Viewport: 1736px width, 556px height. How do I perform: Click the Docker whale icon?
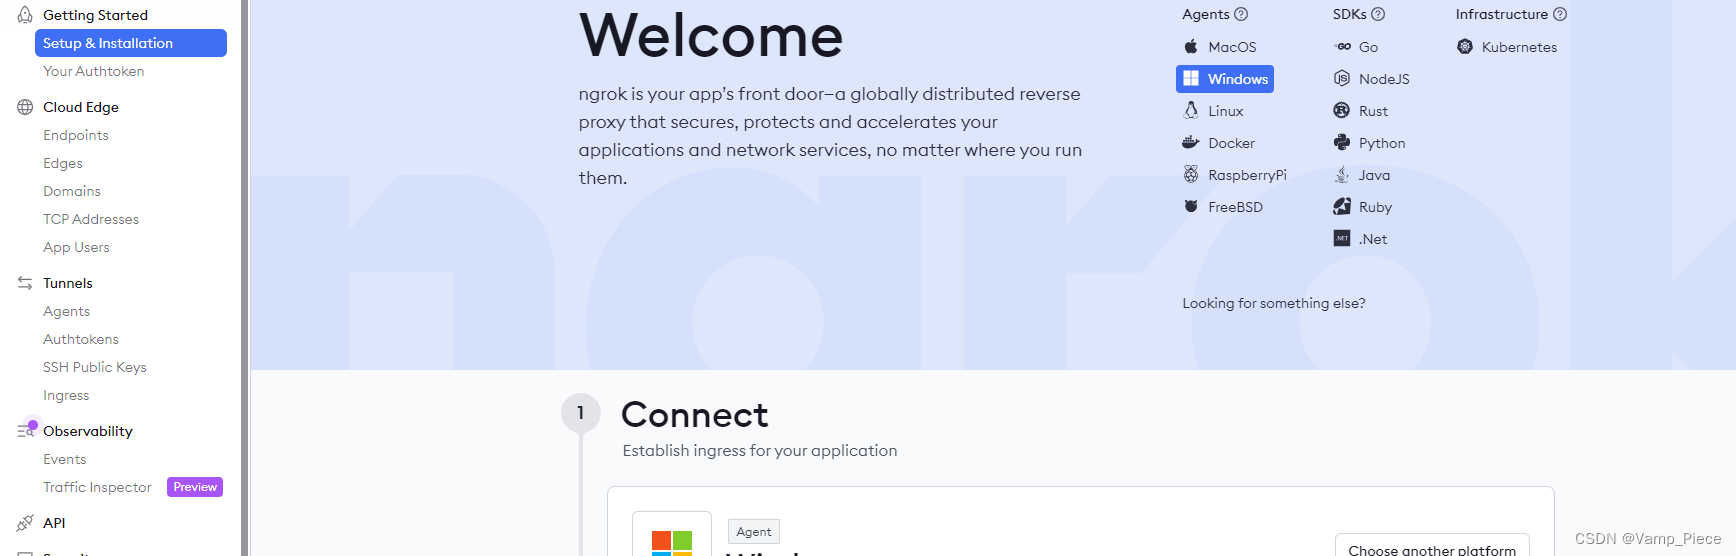tap(1191, 143)
